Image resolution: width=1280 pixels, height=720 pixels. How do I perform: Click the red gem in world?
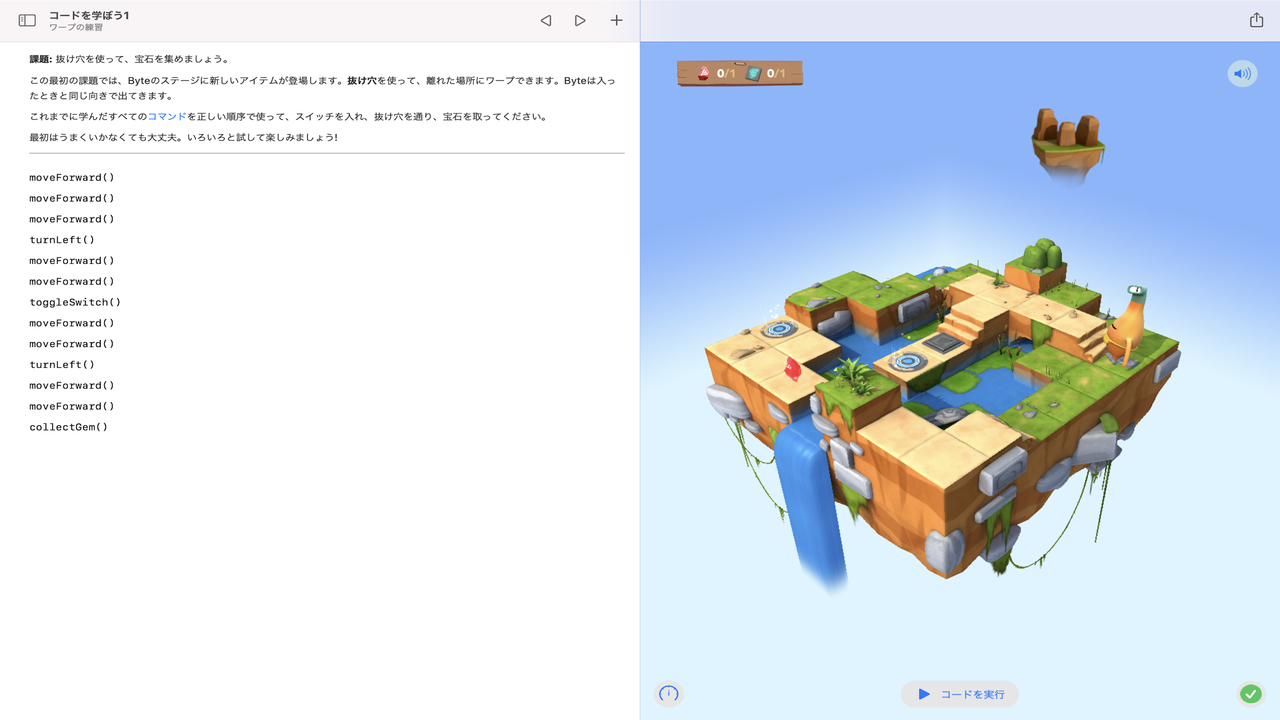pyautogui.click(x=792, y=368)
